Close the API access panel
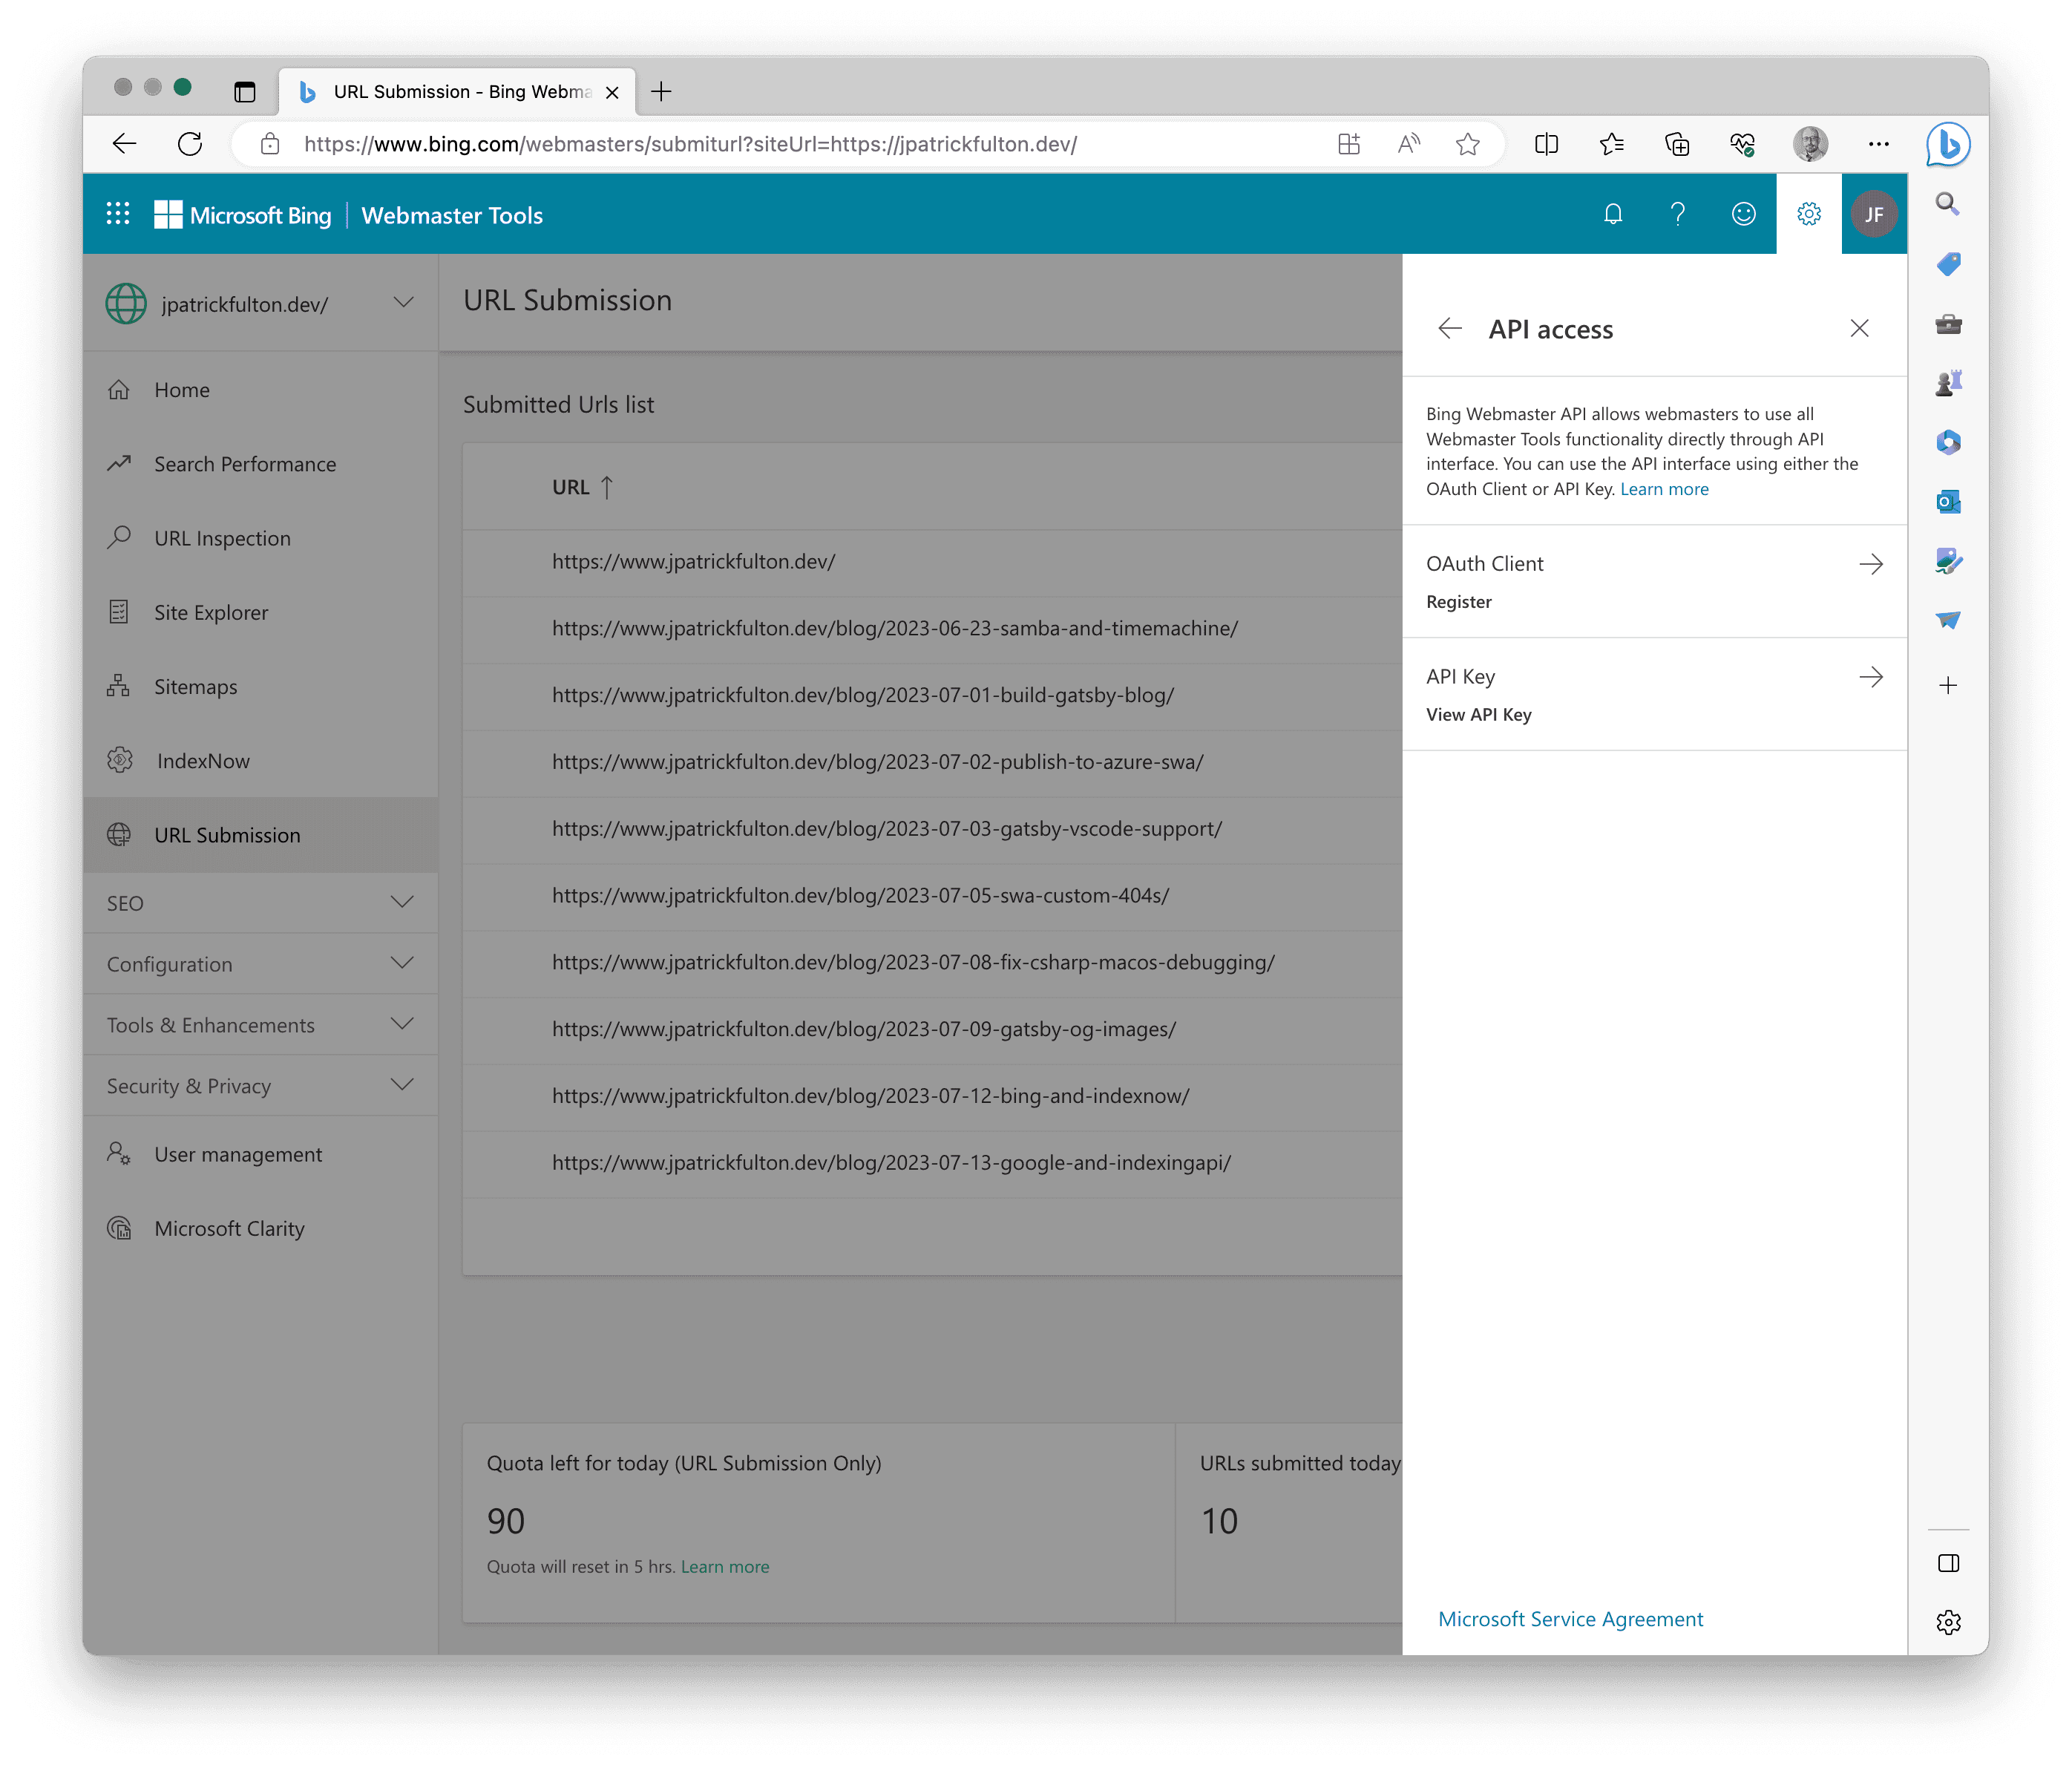This screenshot has width=2072, height=1765. [x=1860, y=328]
